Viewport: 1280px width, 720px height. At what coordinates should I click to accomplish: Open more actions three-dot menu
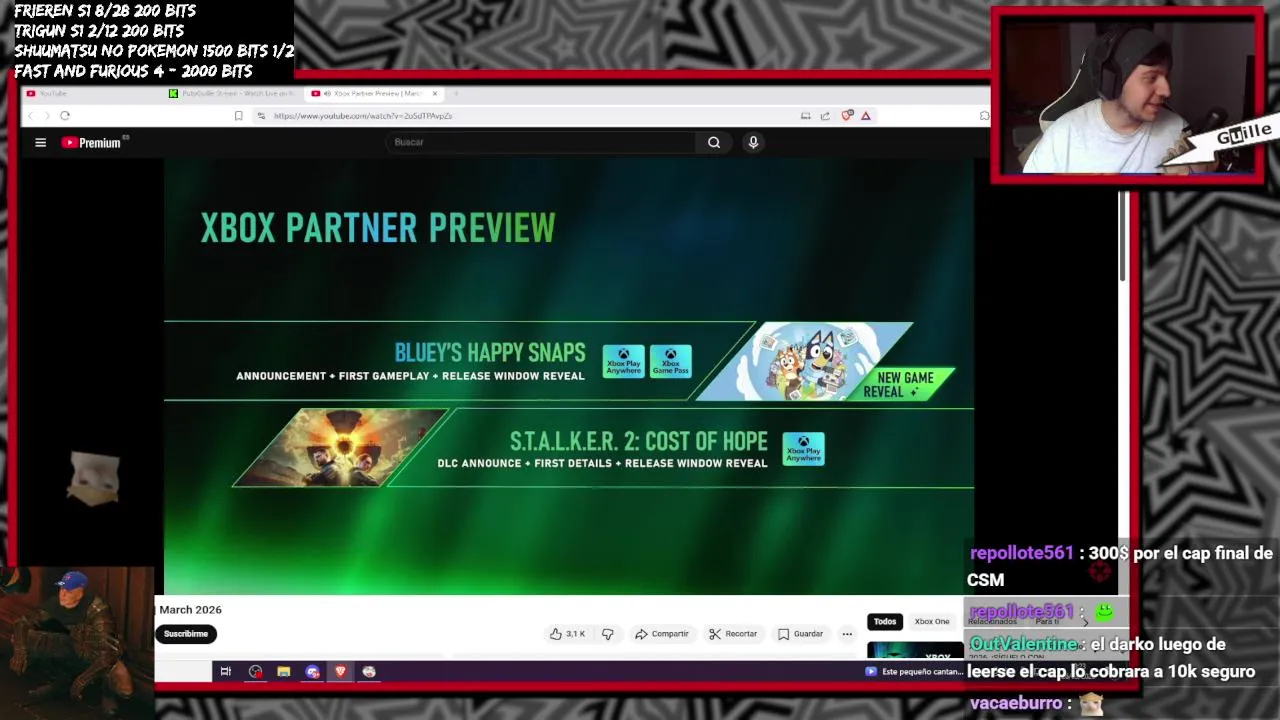tap(847, 634)
